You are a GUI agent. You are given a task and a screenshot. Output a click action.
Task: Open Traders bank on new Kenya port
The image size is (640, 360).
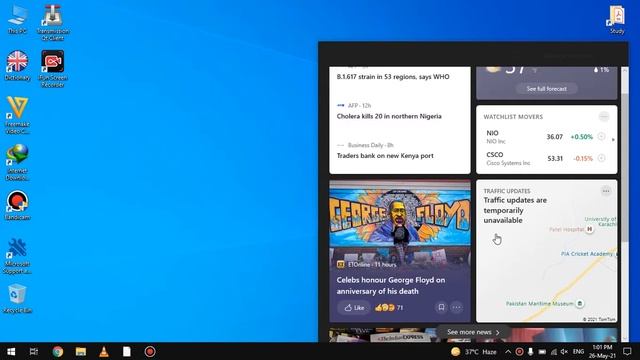385,156
